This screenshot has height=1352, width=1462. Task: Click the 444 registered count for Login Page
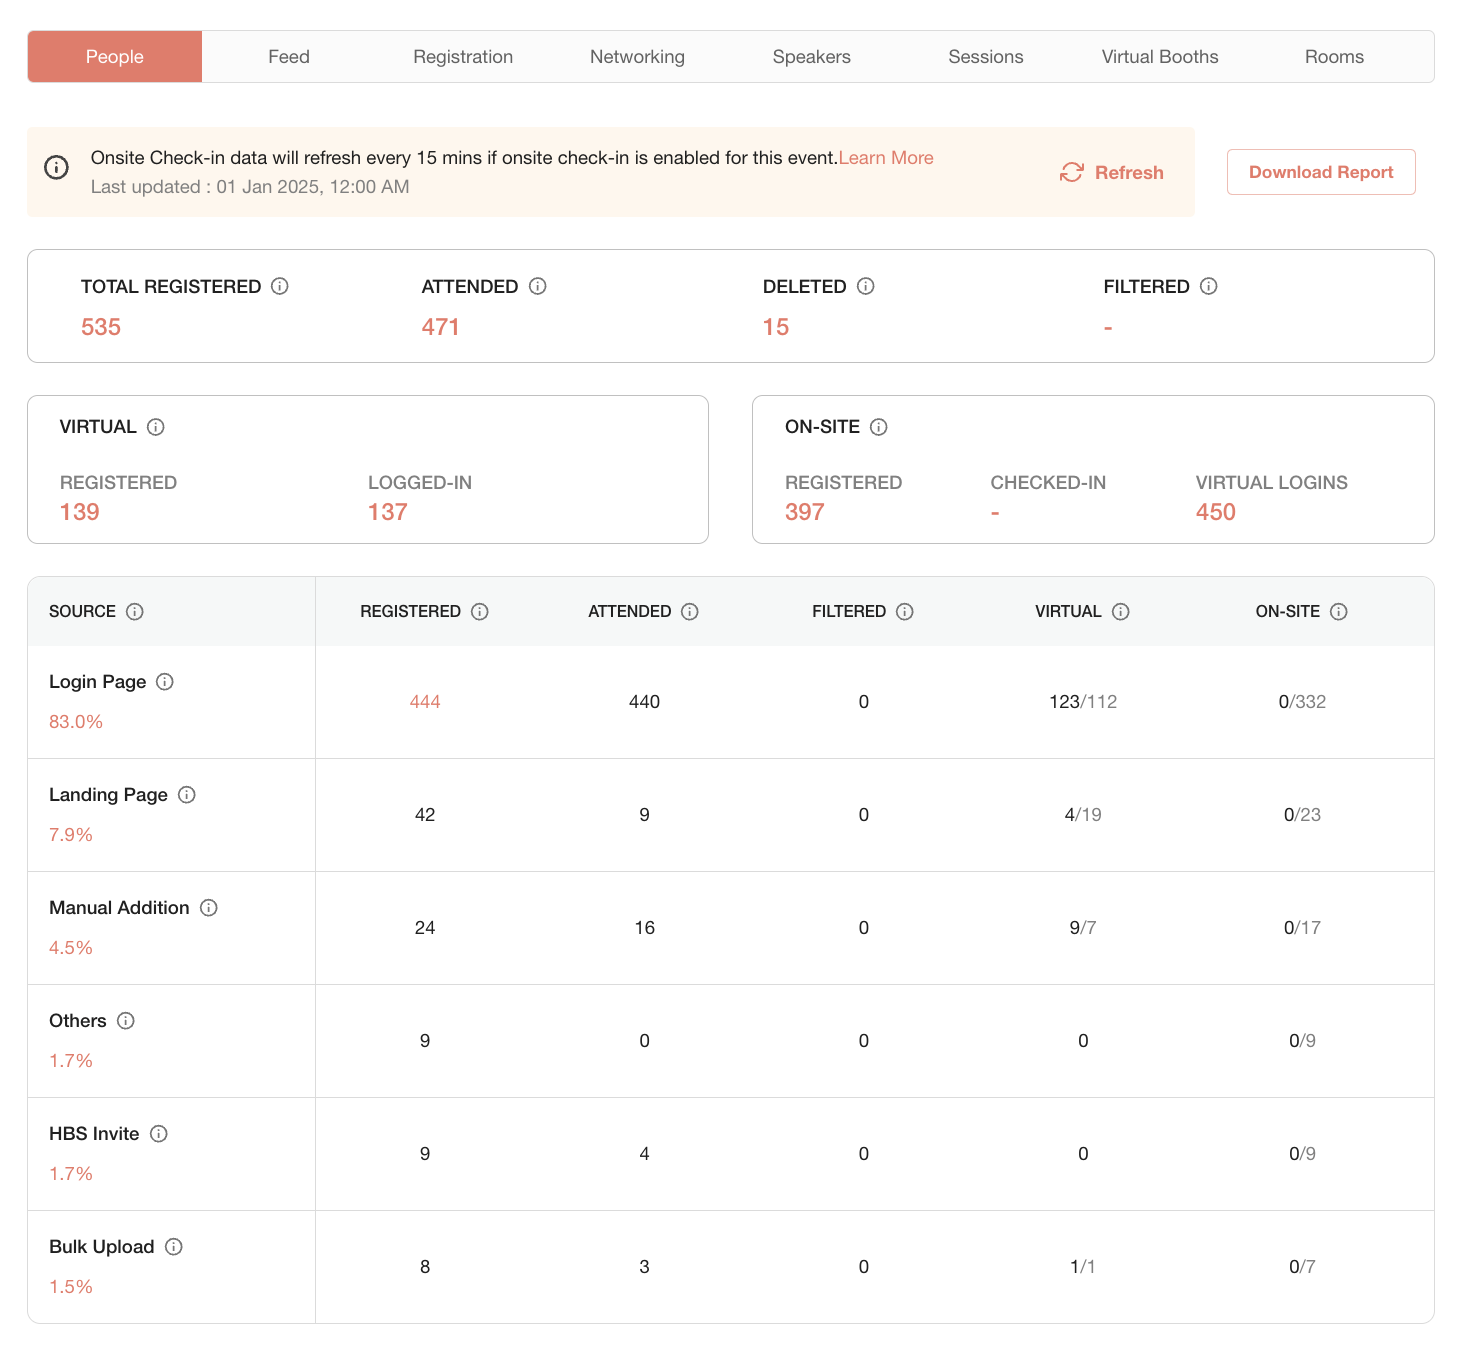tap(425, 702)
